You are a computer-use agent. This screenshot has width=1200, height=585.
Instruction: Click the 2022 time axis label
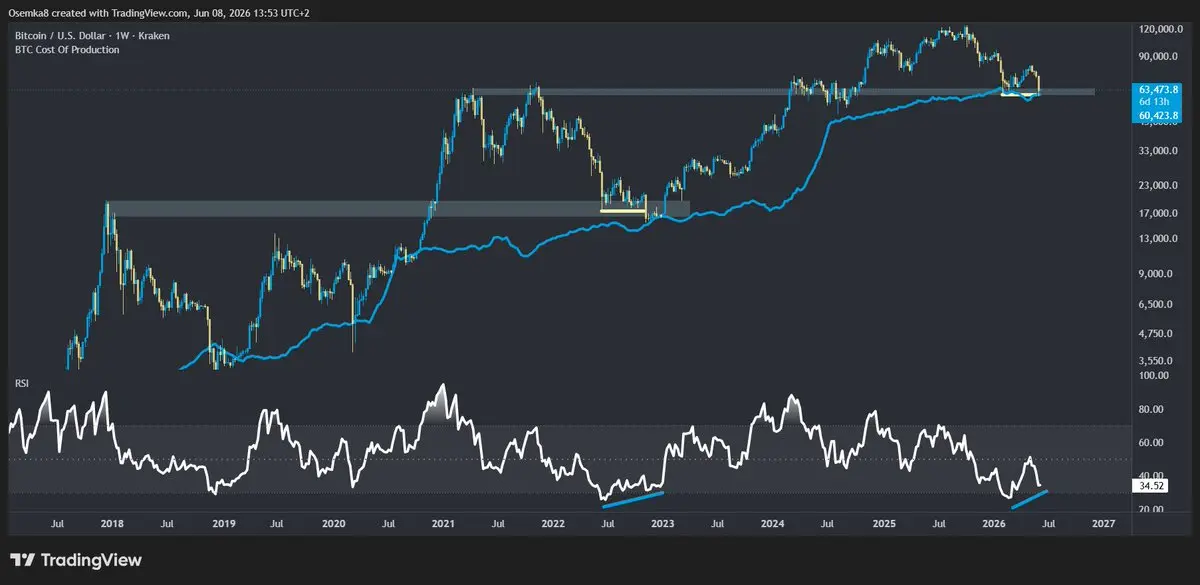tap(553, 524)
